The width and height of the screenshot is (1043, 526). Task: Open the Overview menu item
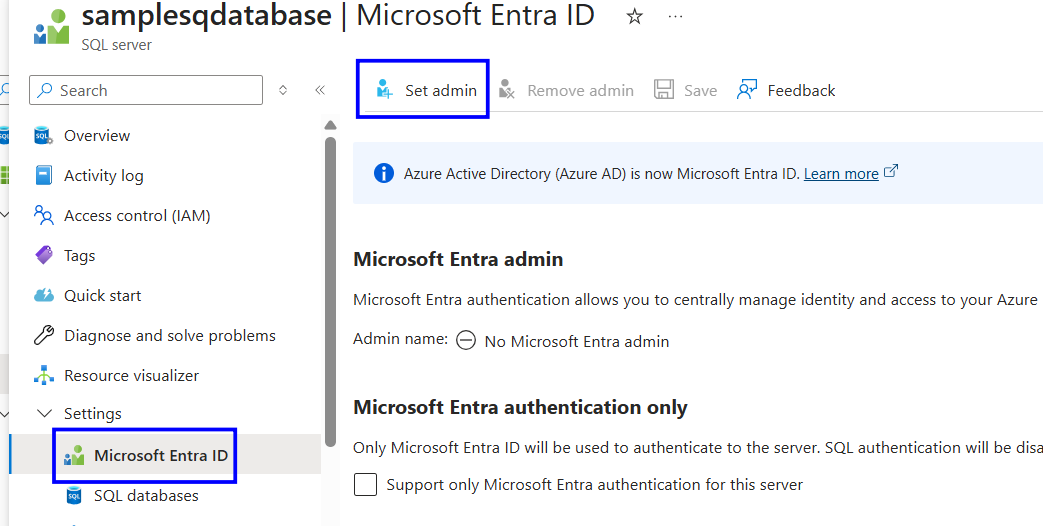click(96, 136)
